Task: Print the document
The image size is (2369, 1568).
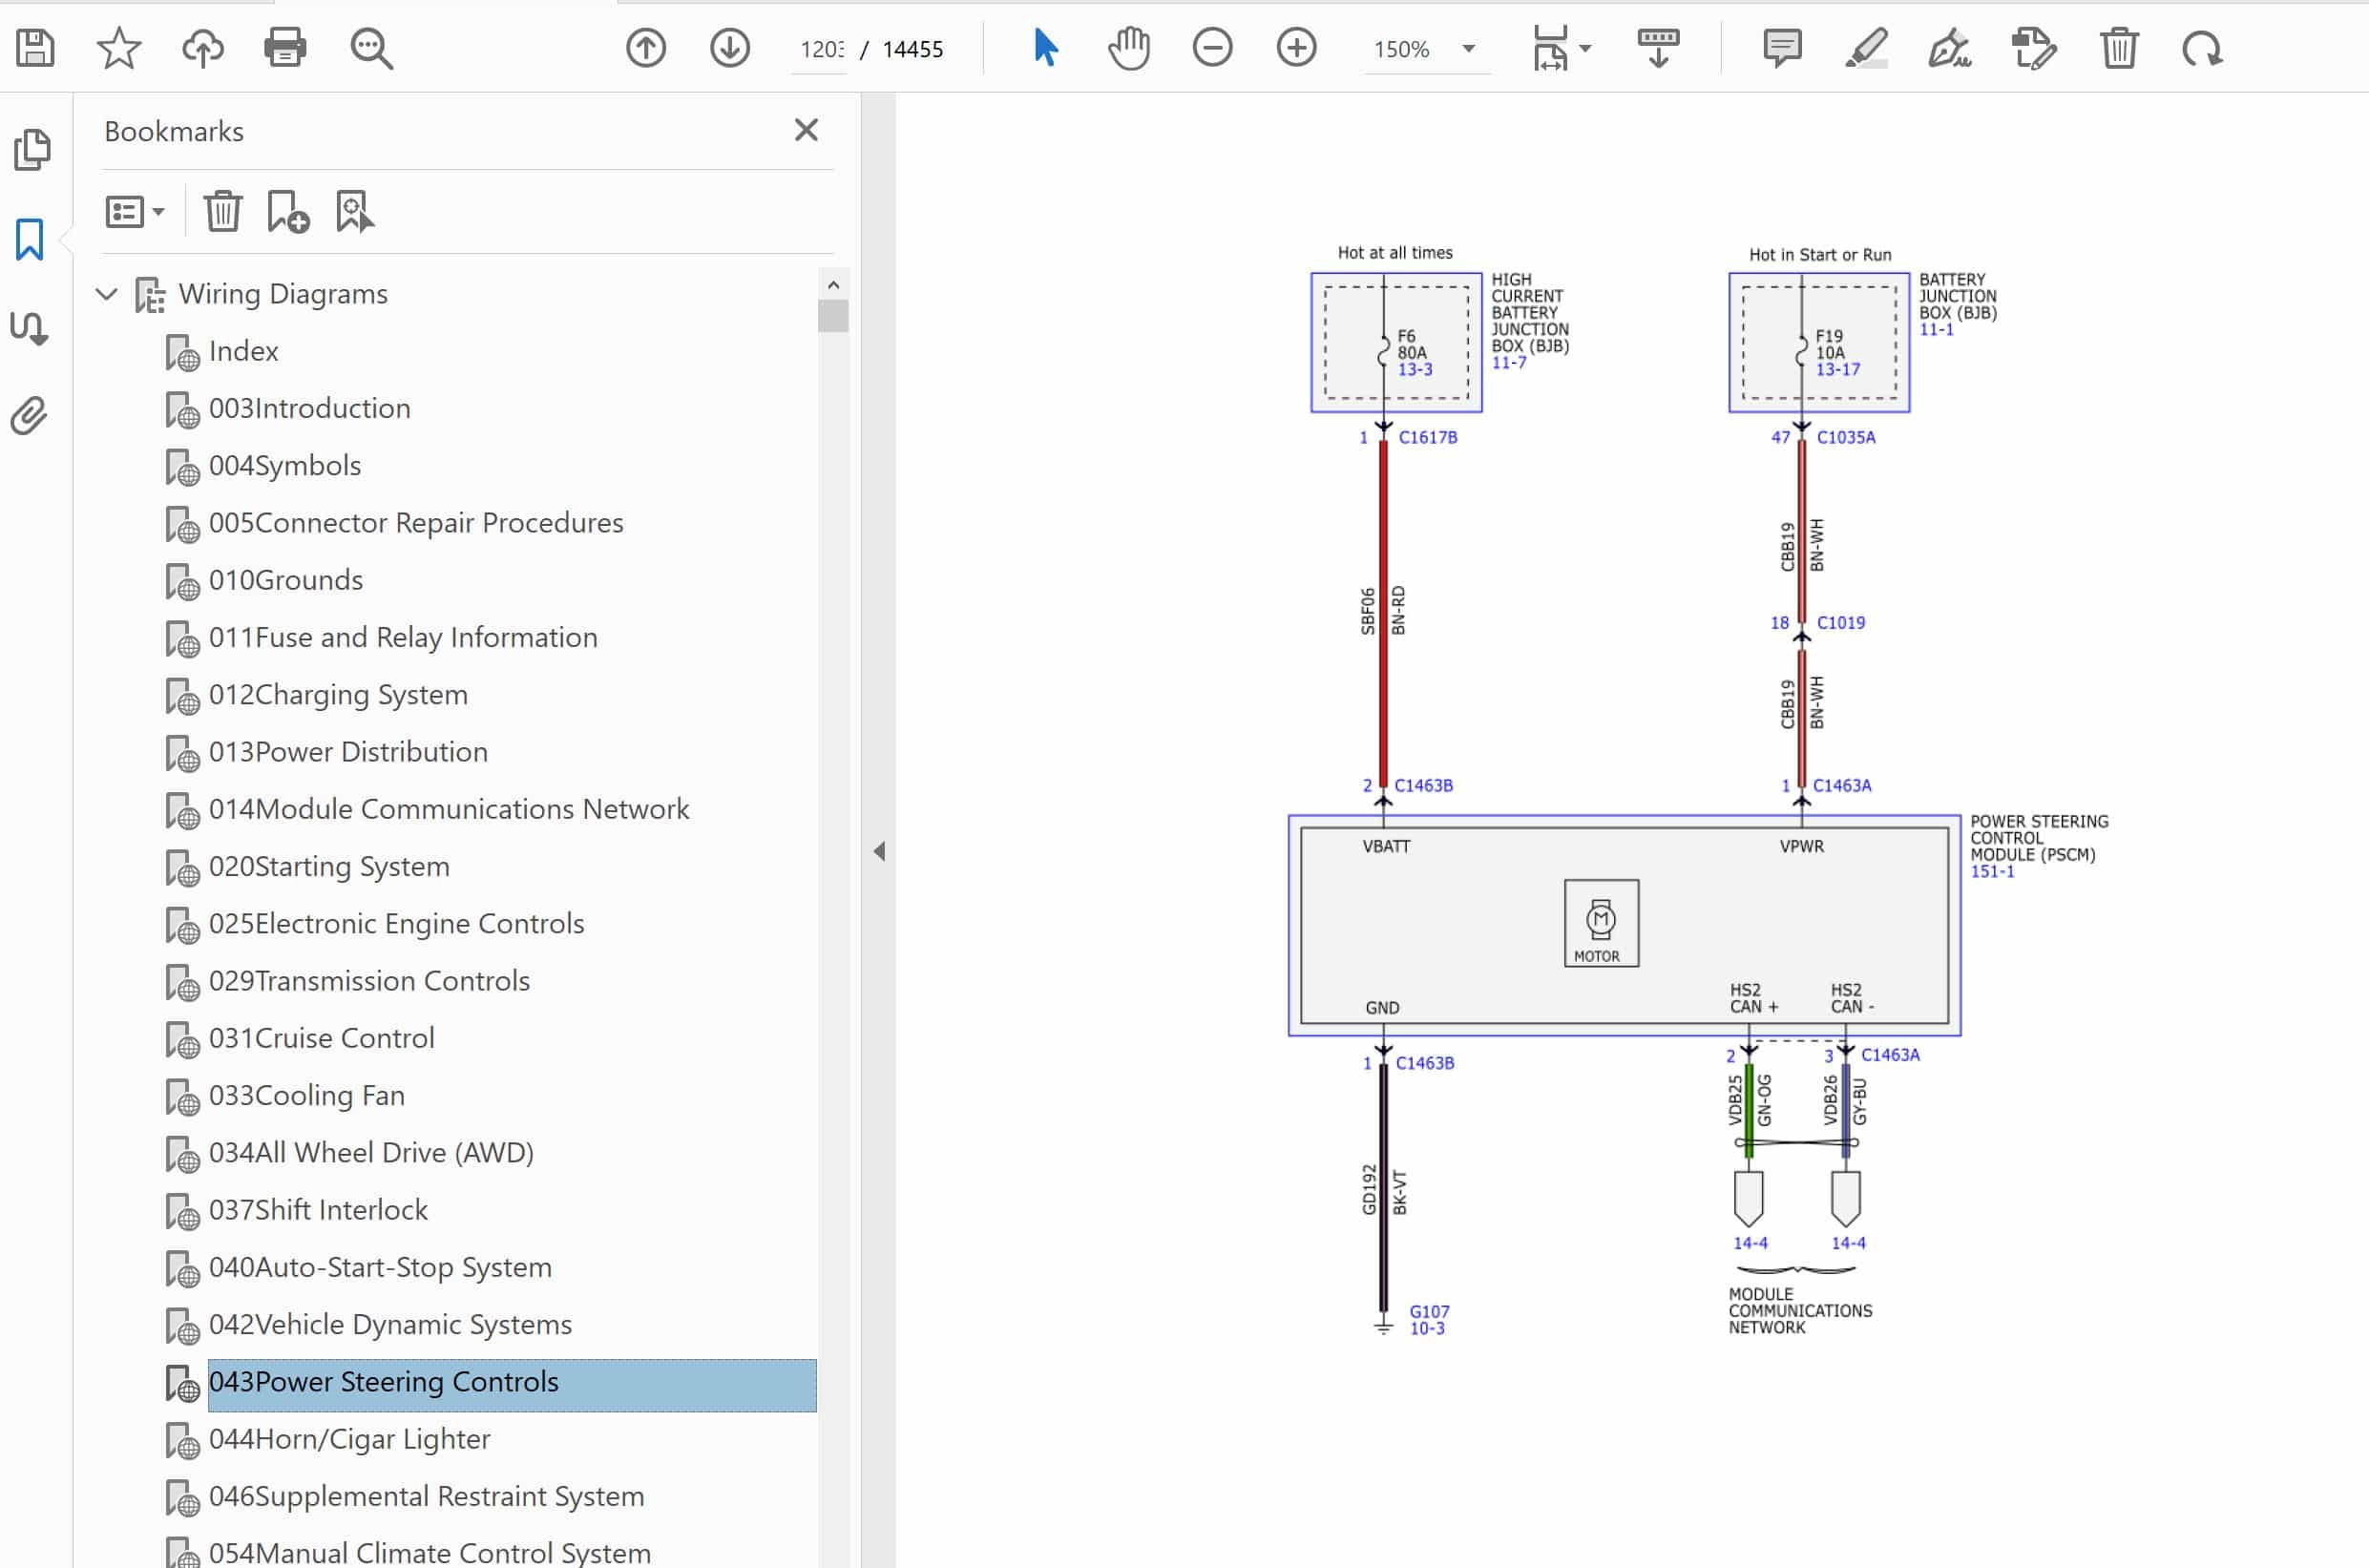Action: coord(285,48)
